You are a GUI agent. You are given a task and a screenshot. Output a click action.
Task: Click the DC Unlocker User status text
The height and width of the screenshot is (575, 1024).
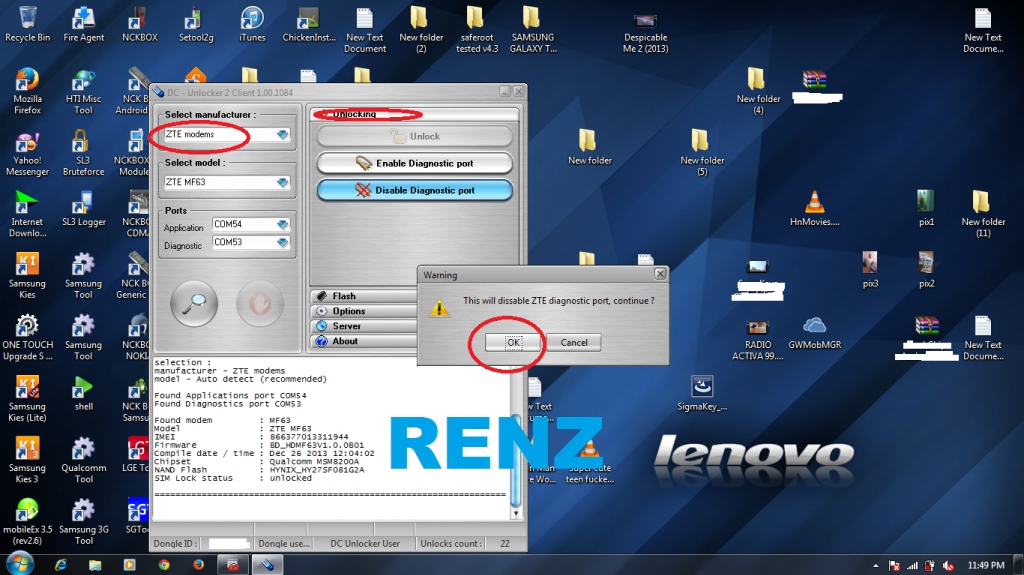[364, 544]
